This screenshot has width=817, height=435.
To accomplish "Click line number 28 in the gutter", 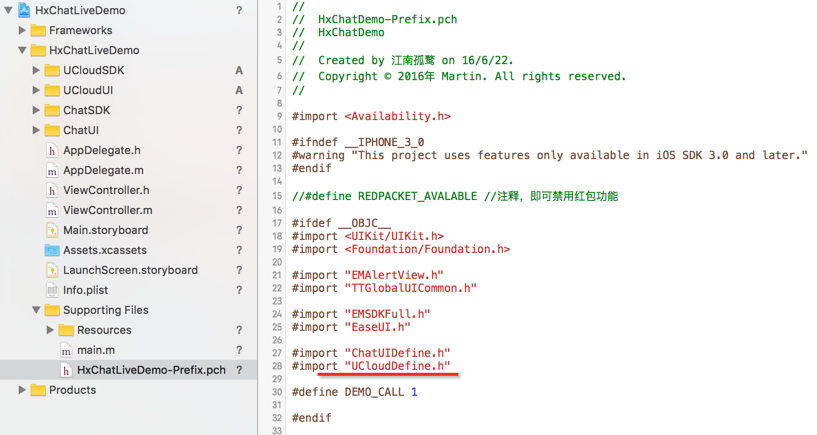I will click(277, 366).
